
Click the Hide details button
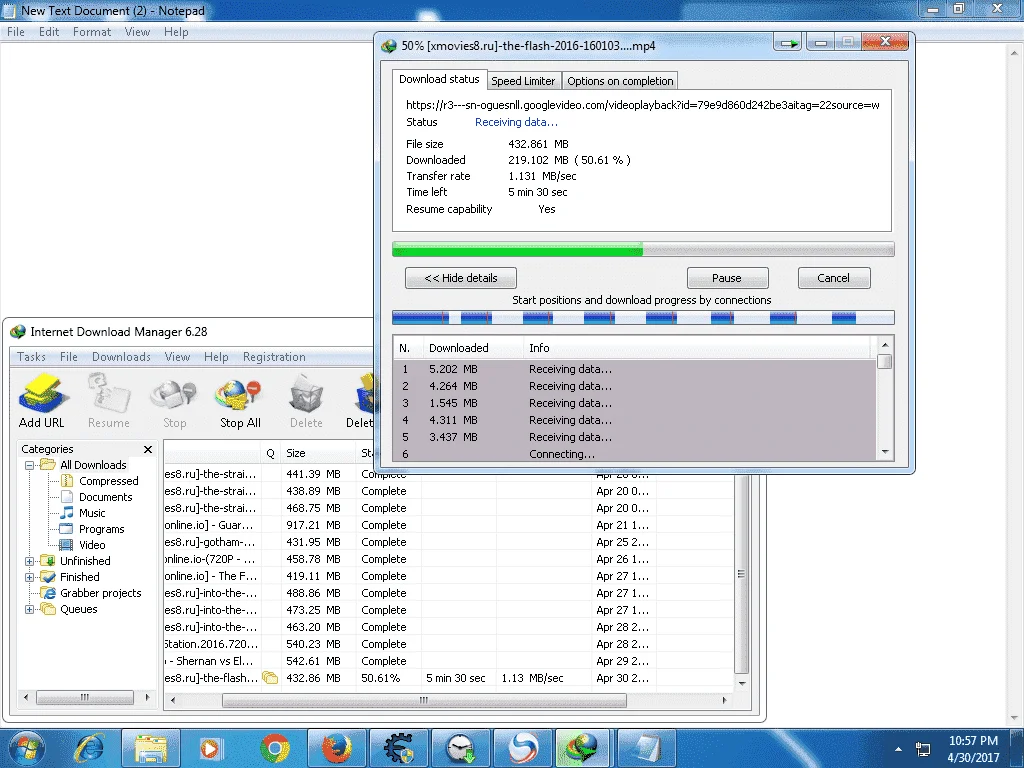460,278
